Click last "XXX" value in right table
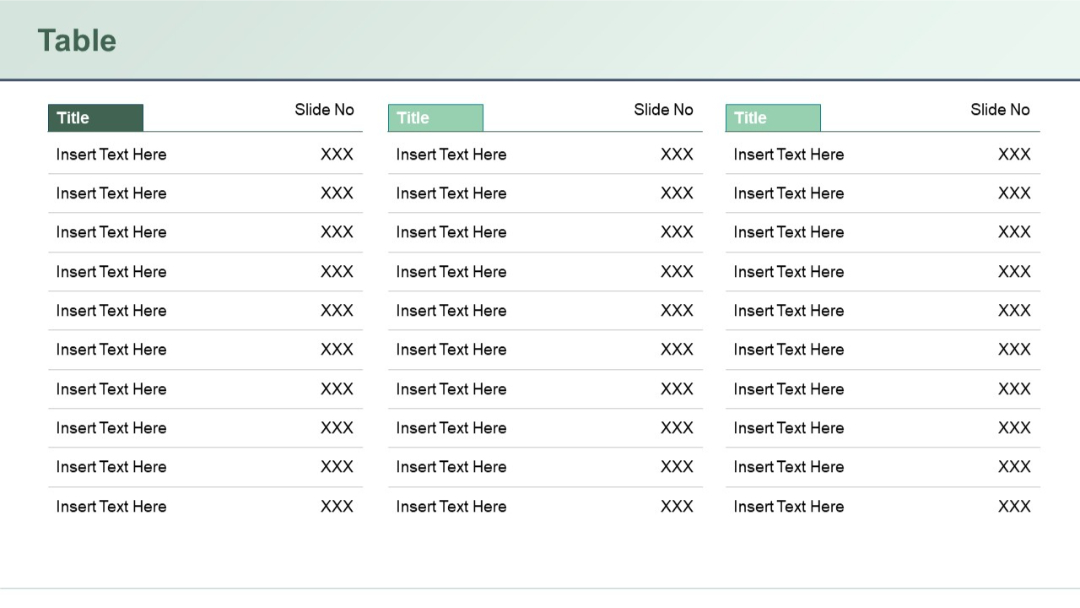The image size is (1080, 608). click(x=1015, y=506)
